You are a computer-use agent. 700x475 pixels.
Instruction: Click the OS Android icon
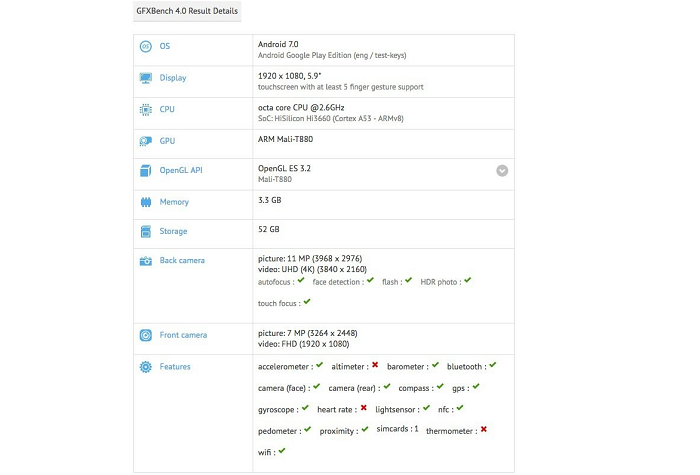(x=146, y=46)
